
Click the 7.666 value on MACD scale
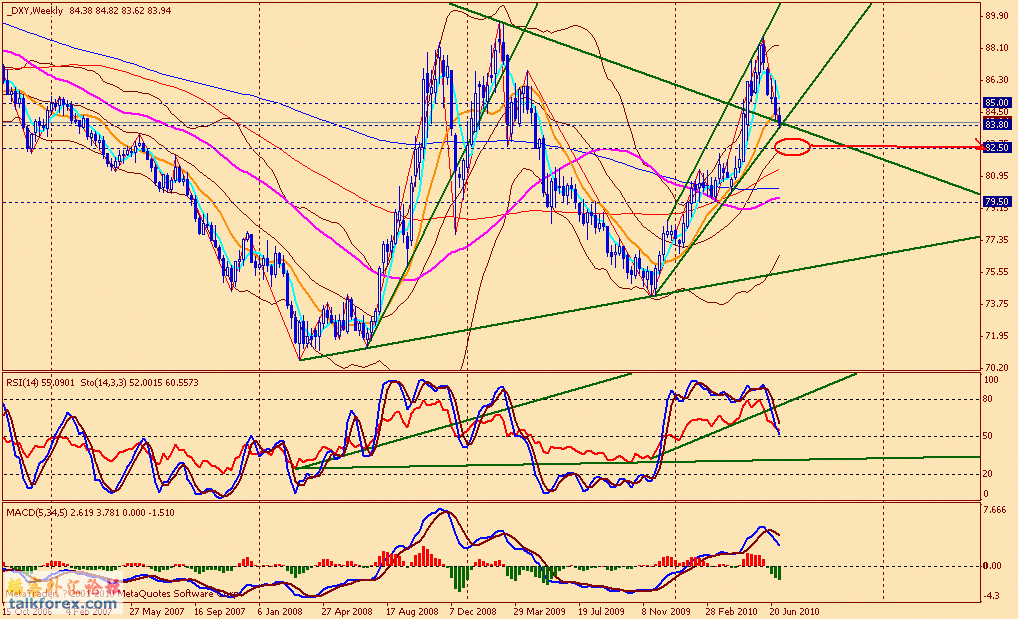click(x=995, y=510)
